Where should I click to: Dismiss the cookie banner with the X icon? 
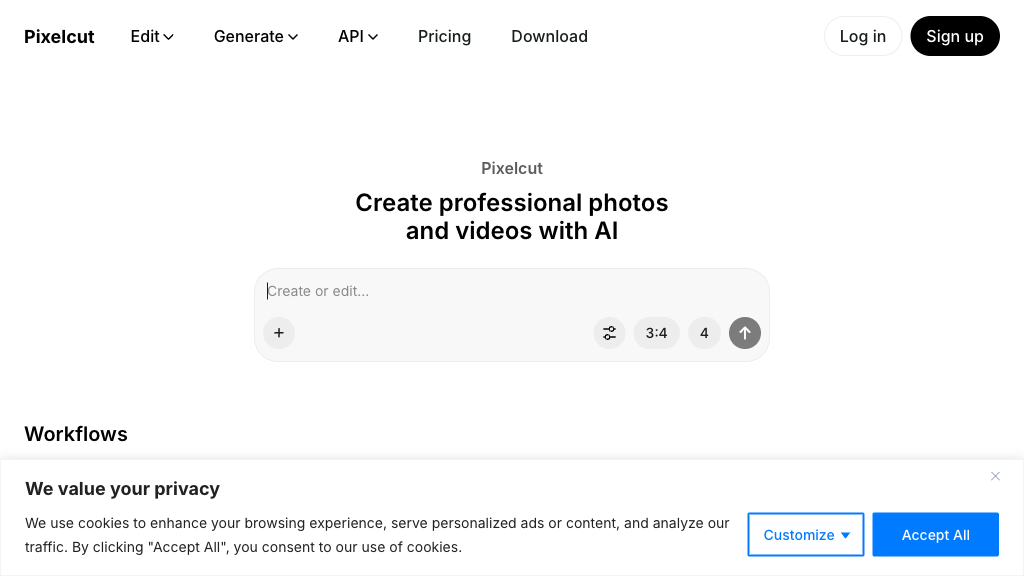[x=995, y=476]
